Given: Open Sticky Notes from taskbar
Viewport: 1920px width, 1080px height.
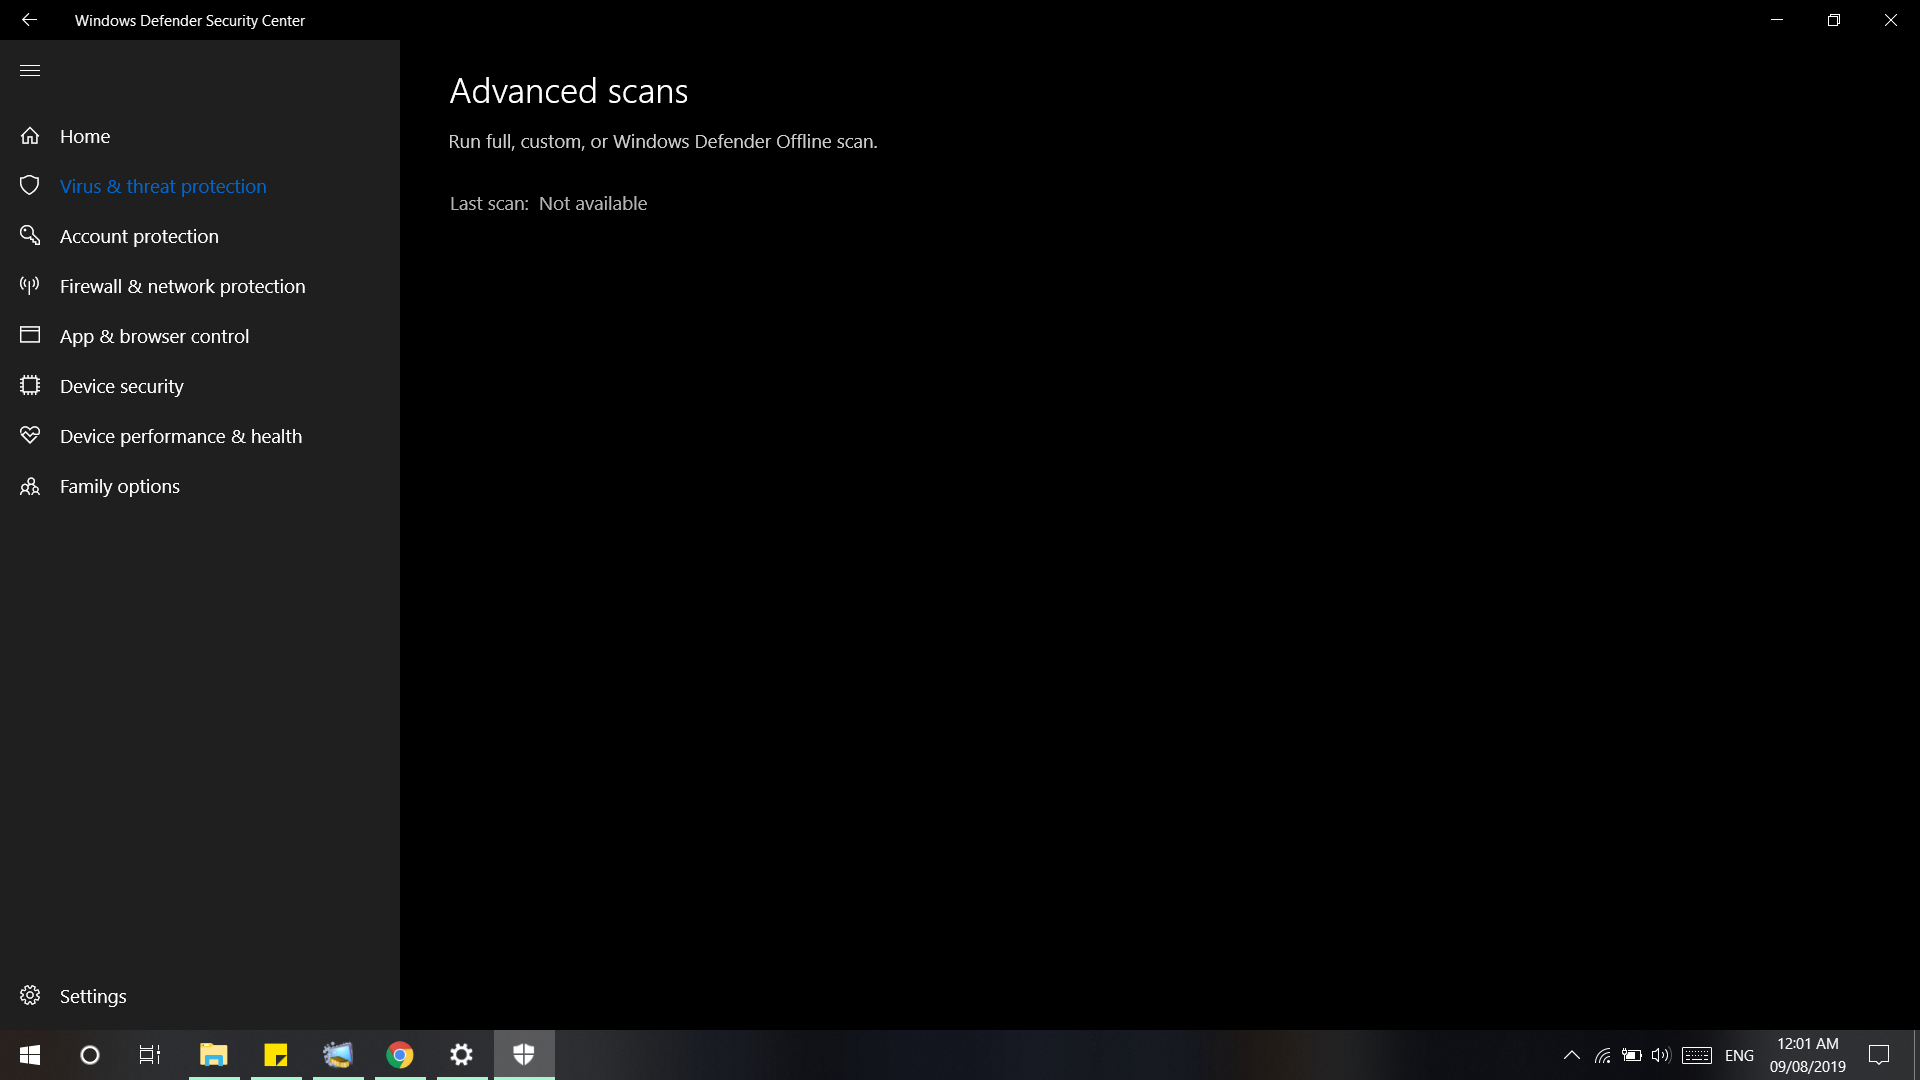Looking at the screenshot, I should pyautogui.click(x=276, y=1055).
